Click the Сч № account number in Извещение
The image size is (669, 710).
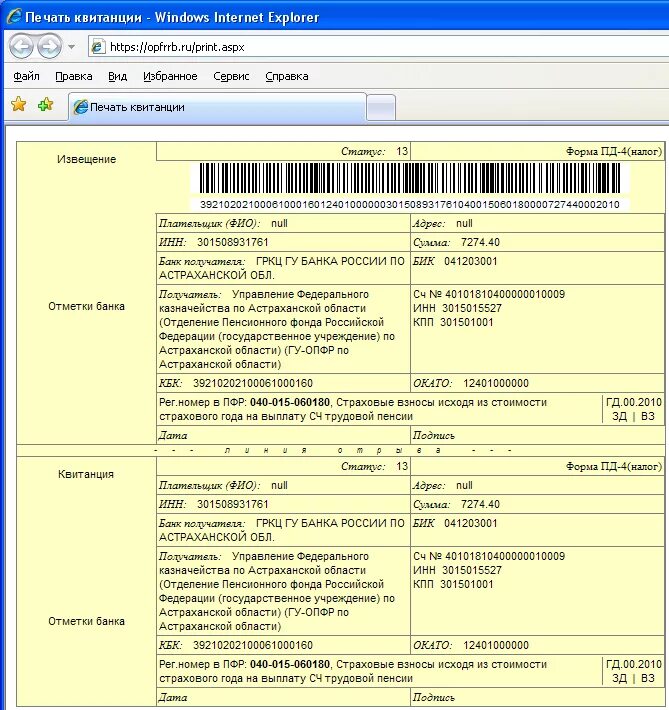click(x=489, y=294)
